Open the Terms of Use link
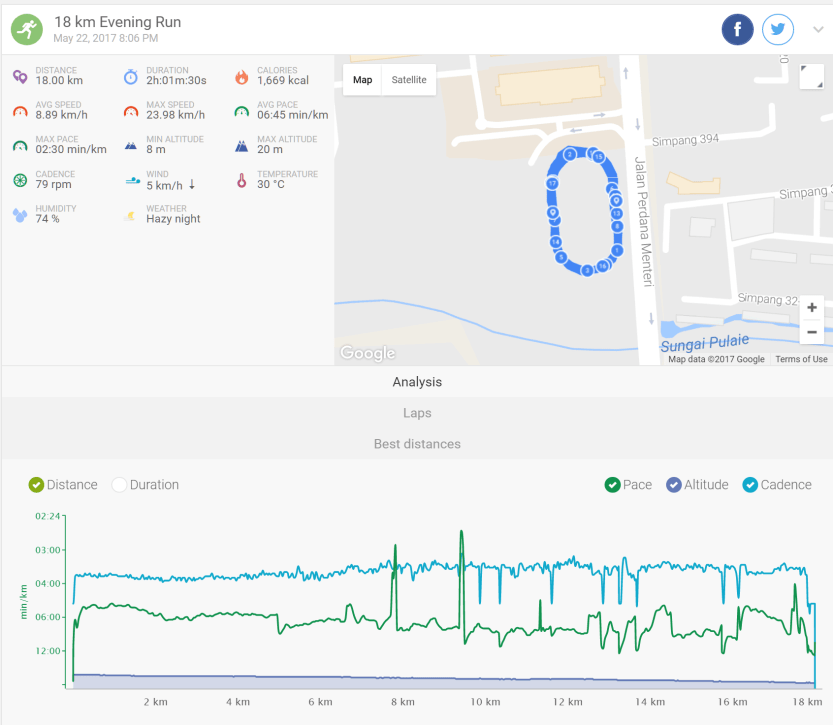This screenshot has width=833, height=725. (x=801, y=358)
